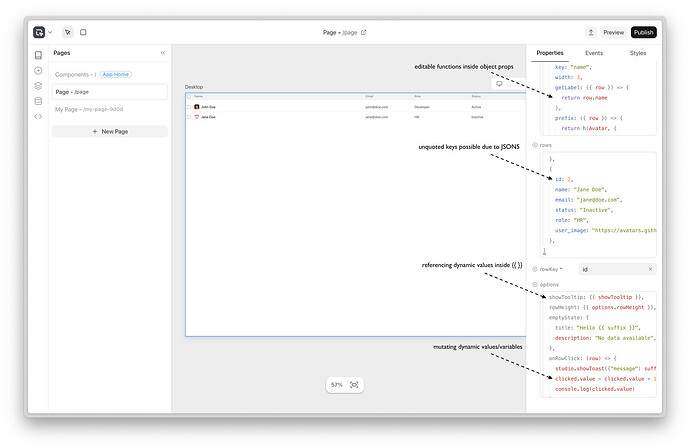The image size is (690, 448).
Task: Open page route external link icon
Action: click(364, 32)
